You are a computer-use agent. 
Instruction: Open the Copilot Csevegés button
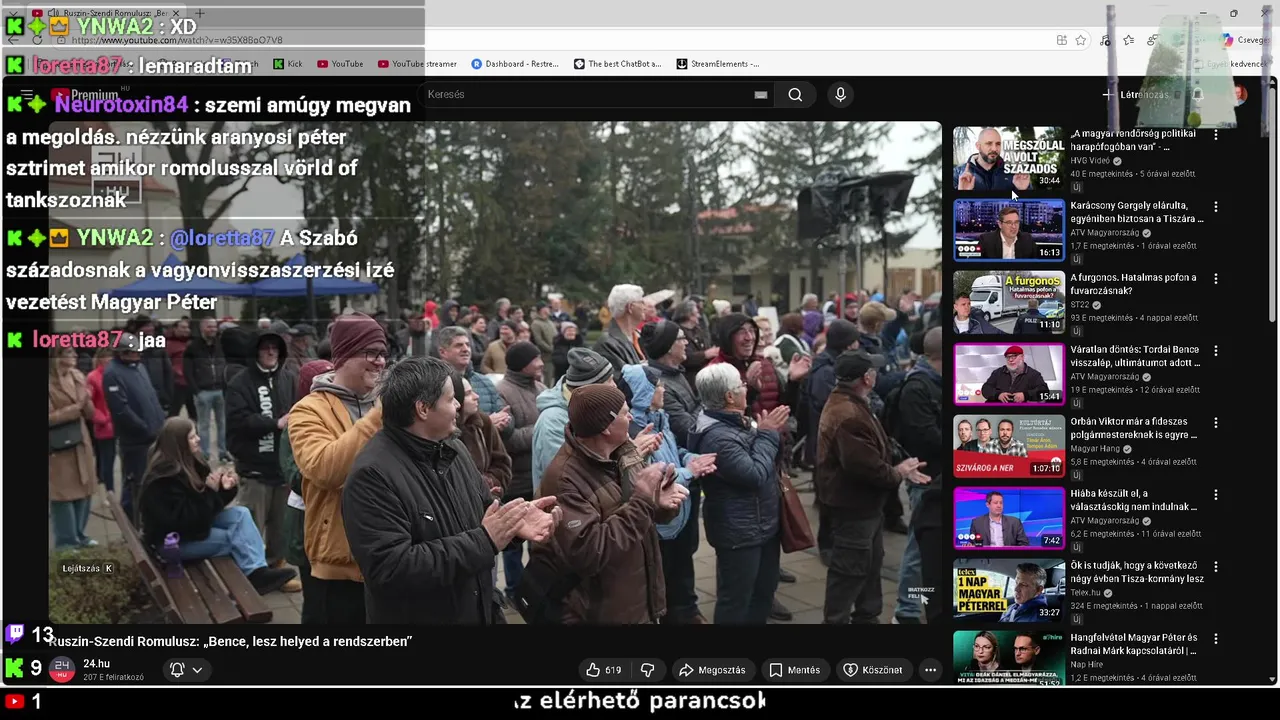tap(1244, 40)
